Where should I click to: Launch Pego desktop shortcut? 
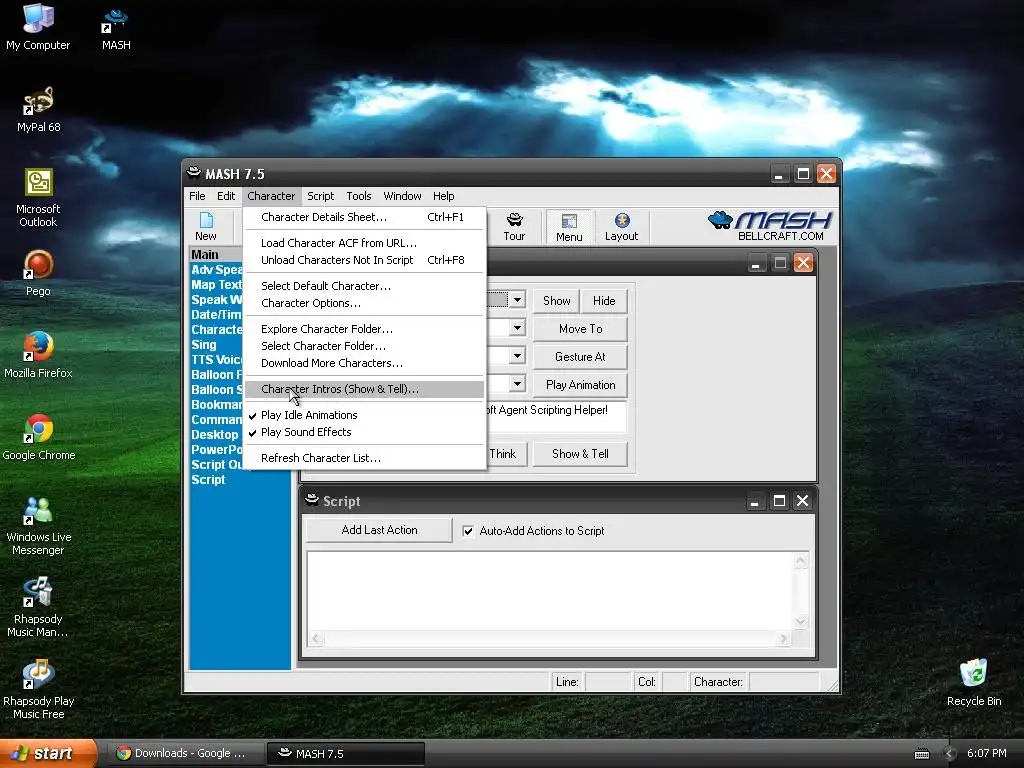pyautogui.click(x=38, y=274)
